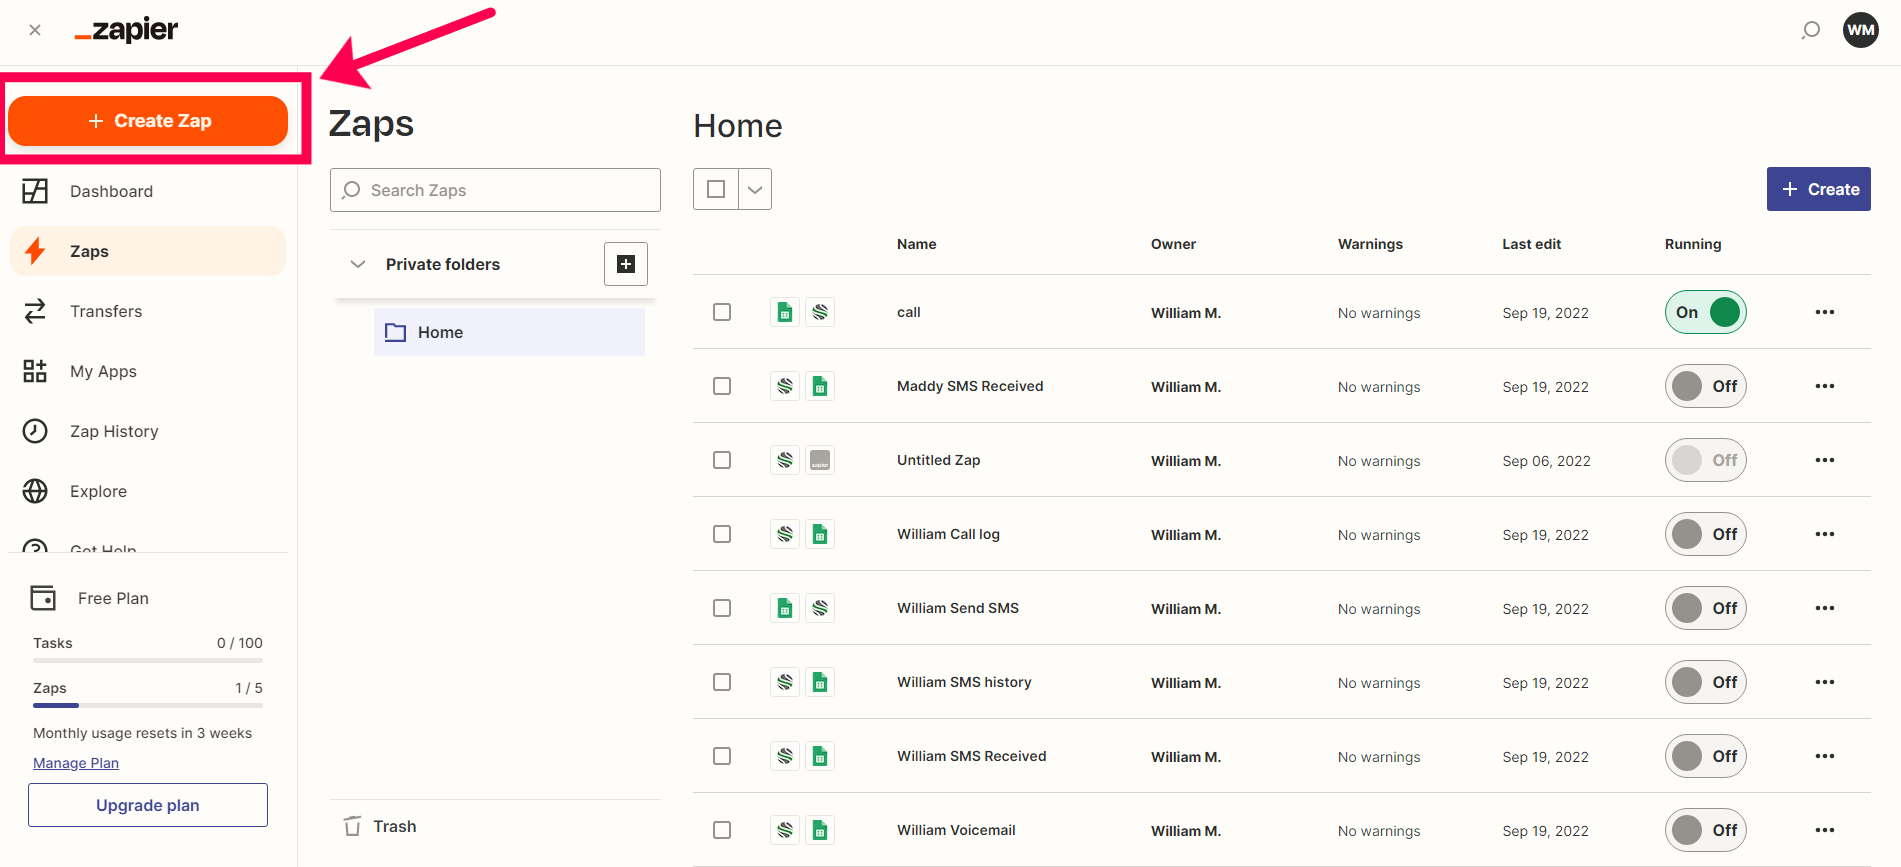The height and width of the screenshot is (867, 1901).
Task: Click the Transfers arrows icon
Action: click(35, 311)
